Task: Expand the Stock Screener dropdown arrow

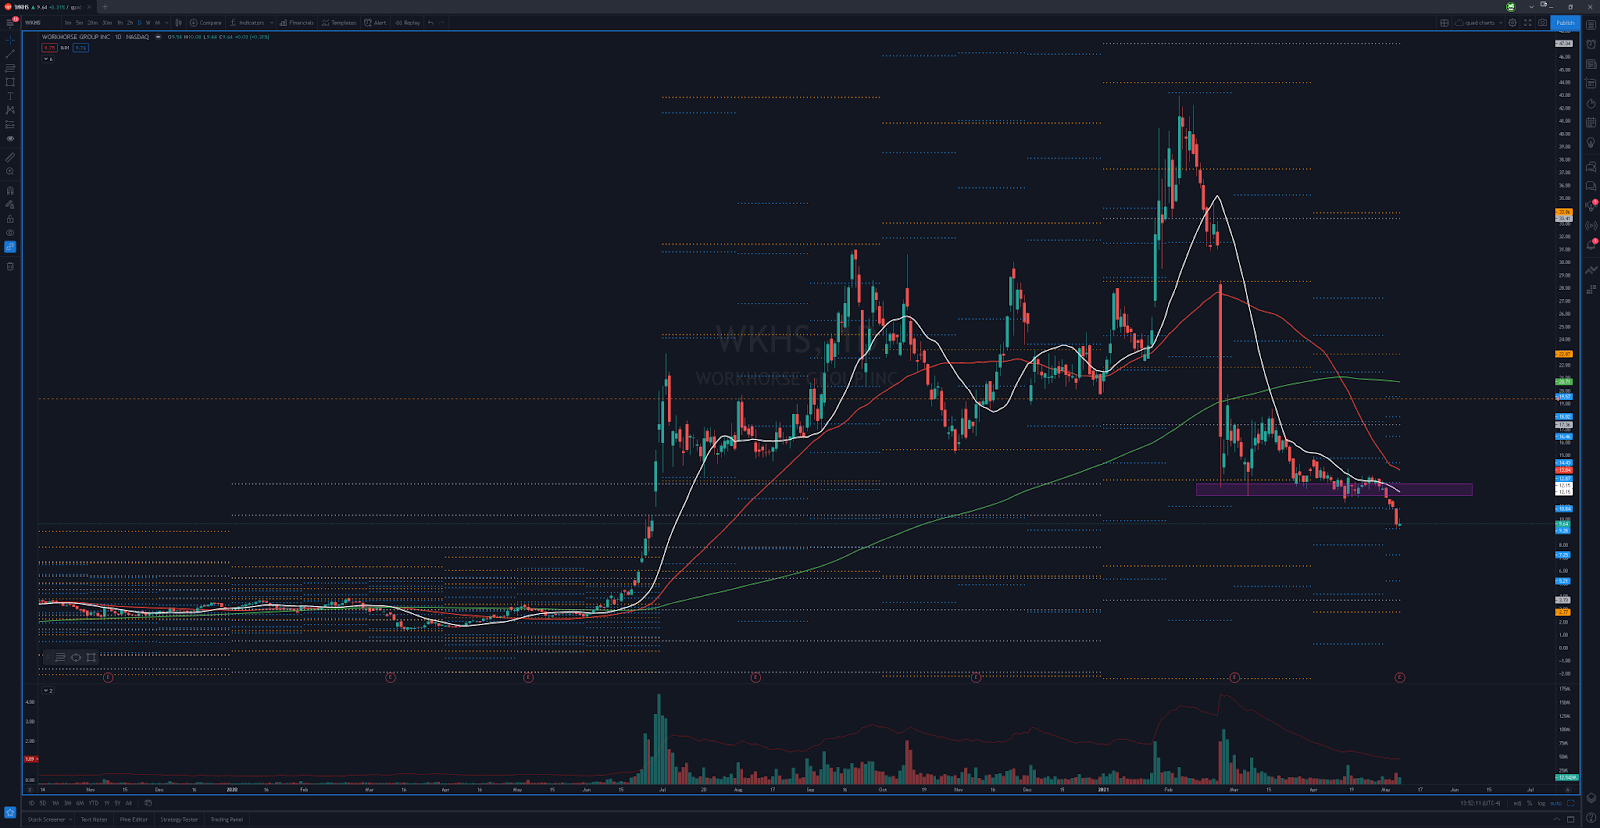Action: coord(70,819)
